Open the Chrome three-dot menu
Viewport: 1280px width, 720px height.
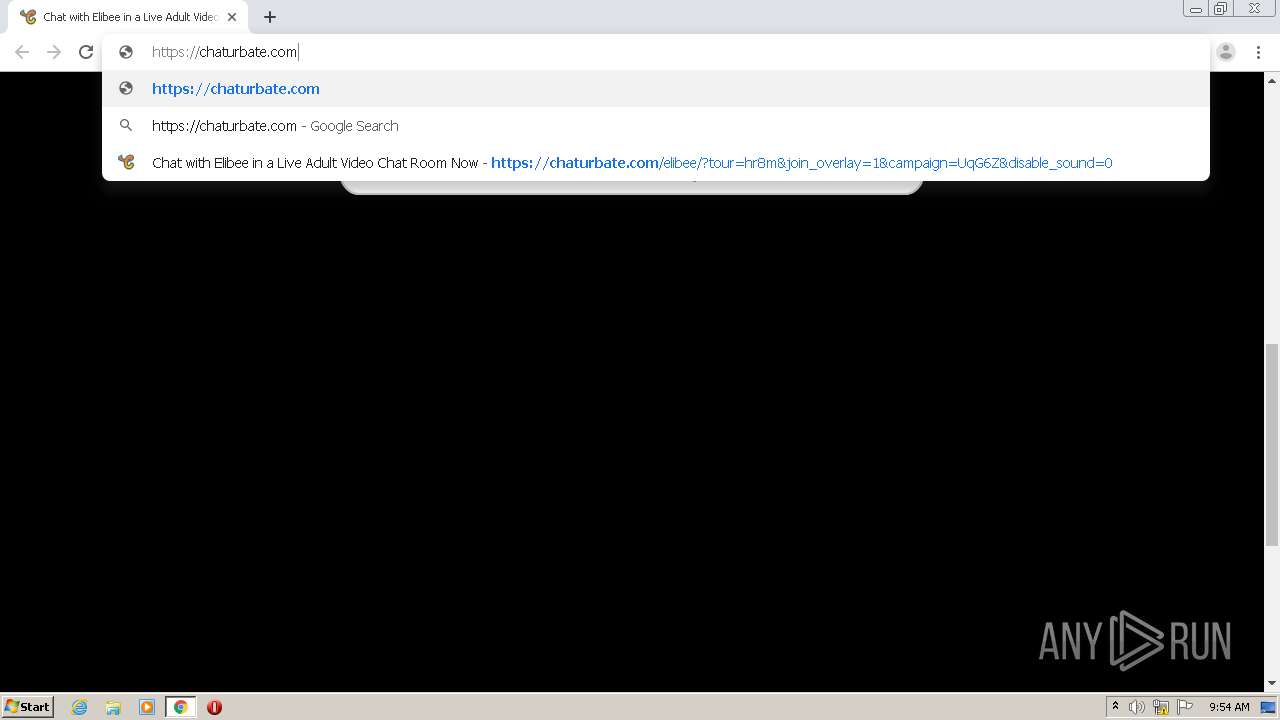[1258, 52]
